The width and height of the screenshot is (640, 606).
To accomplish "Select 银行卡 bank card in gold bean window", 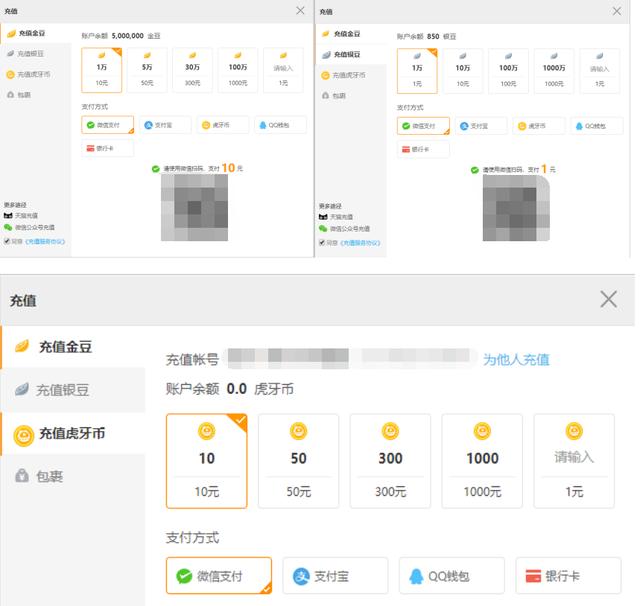I will [107, 148].
